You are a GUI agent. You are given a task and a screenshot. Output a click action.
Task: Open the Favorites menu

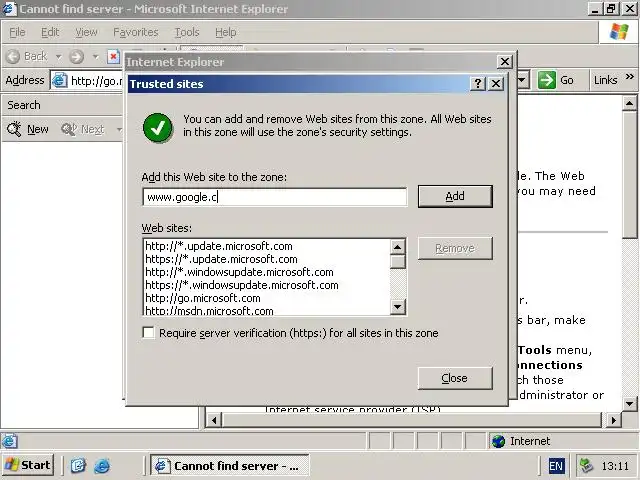coord(136,32)
